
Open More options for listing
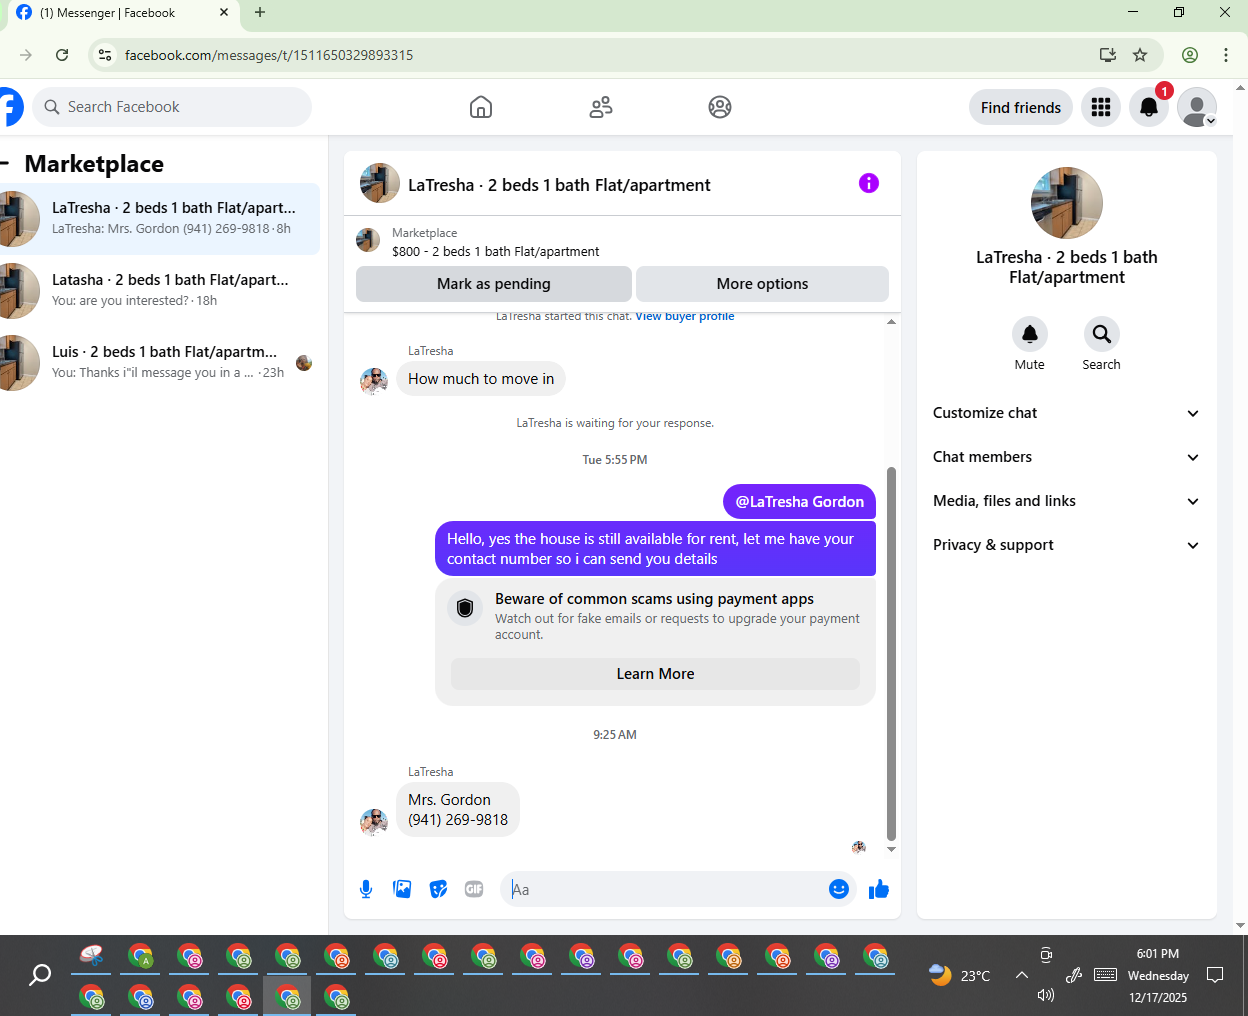762,284
